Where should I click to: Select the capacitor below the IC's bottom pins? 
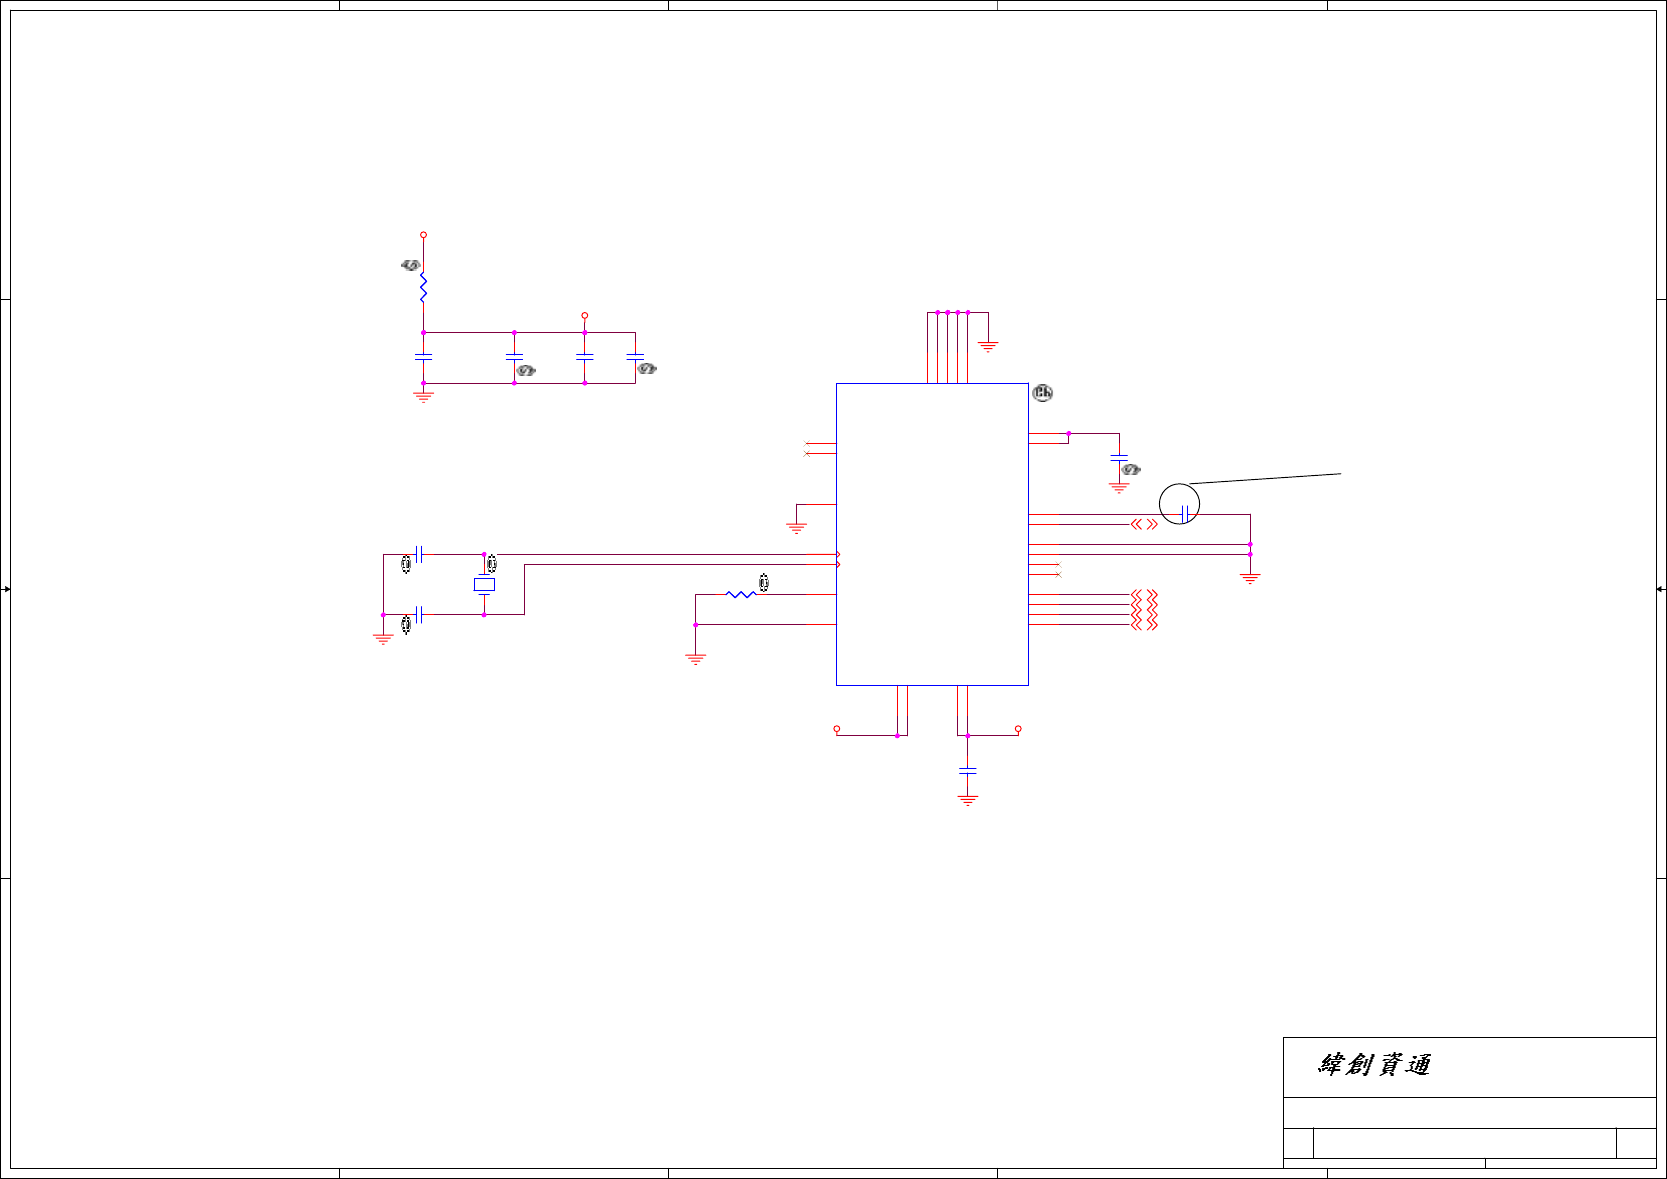(x=967, y=770)
